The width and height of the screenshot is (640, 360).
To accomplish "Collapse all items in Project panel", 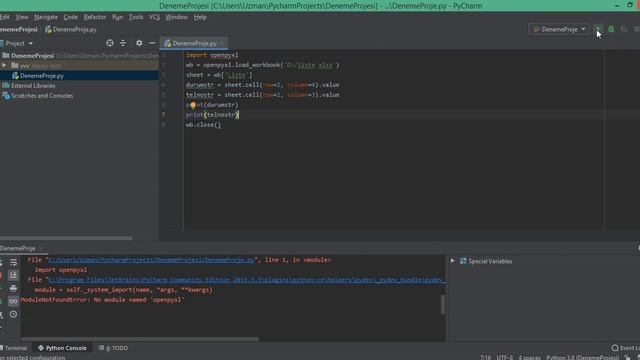I will click(x=123, y=43).
